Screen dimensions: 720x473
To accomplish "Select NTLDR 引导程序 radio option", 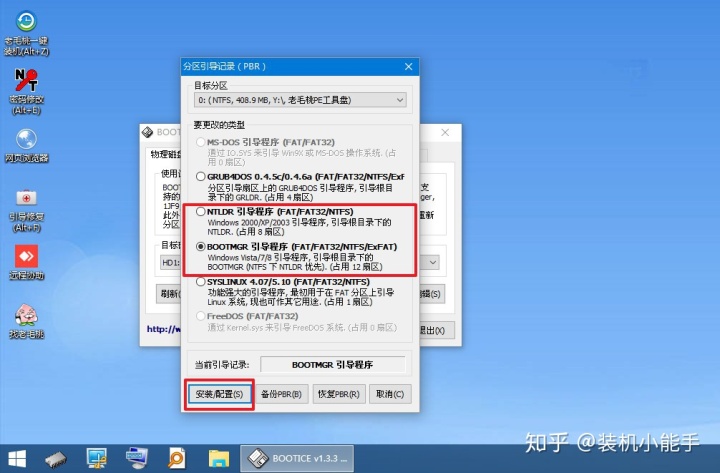I will point(201,212).
